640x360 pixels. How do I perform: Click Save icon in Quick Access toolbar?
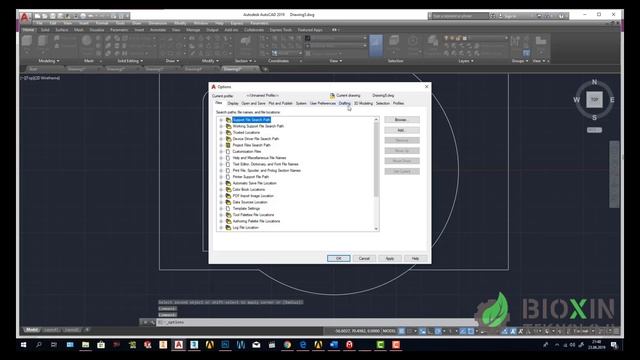point(53,16)
